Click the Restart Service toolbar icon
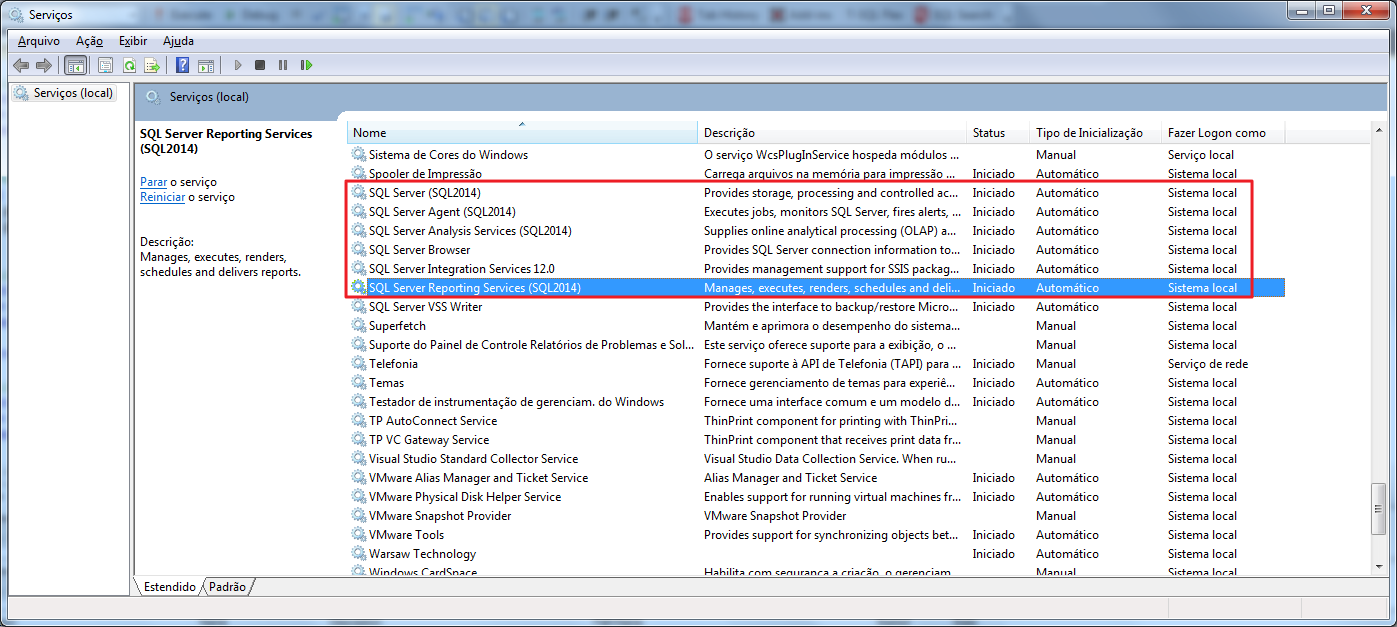1397x627 pixels. point(306,65)
